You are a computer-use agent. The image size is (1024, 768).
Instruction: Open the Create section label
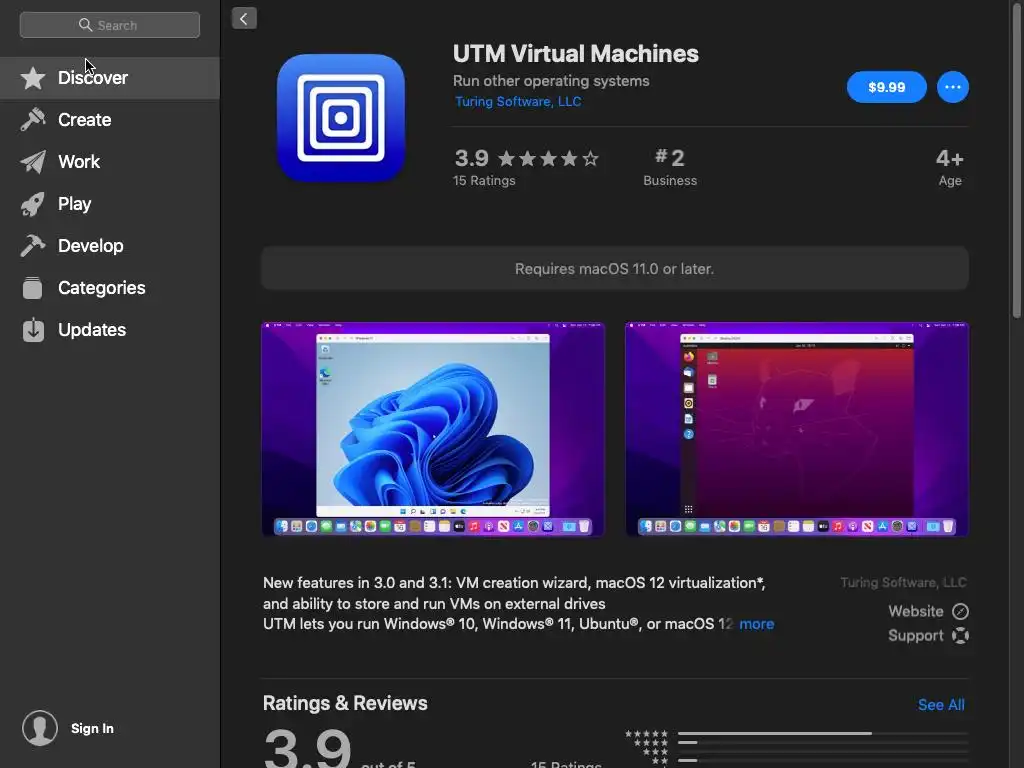[84, 120]
